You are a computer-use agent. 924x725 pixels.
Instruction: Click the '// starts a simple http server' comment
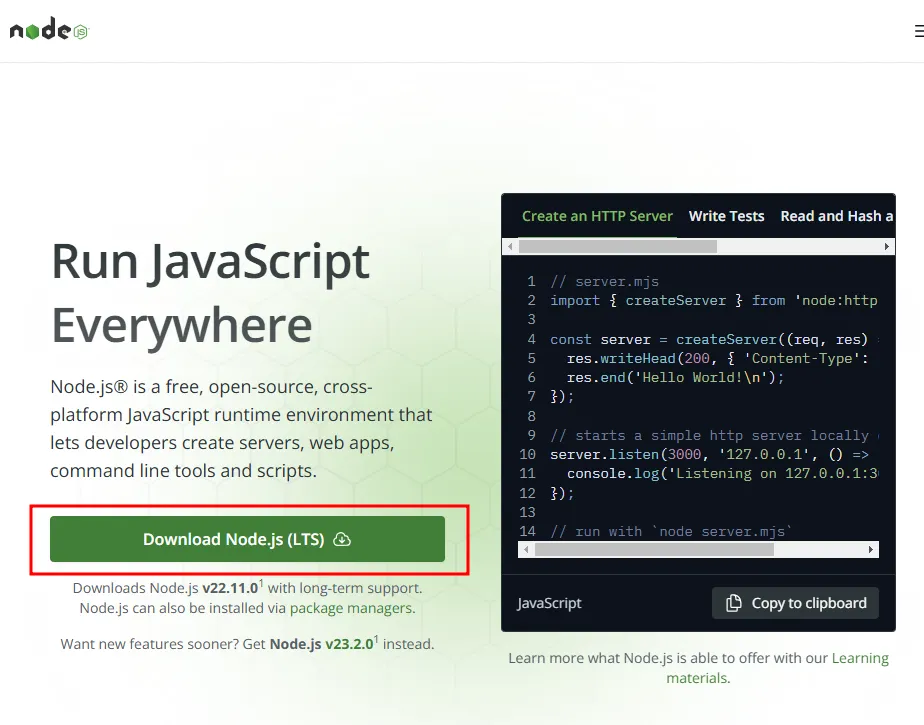coord(714,436)
